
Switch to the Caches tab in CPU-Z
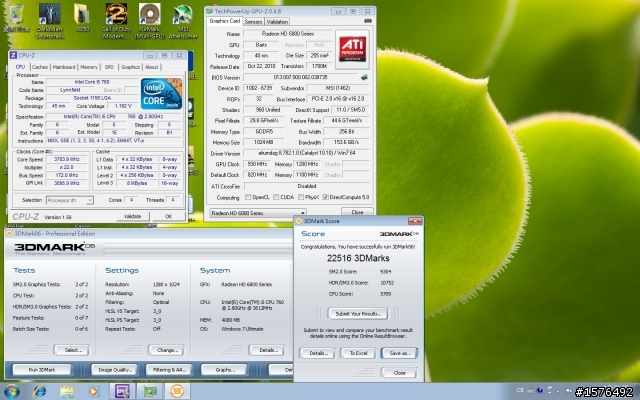(40, 67)
